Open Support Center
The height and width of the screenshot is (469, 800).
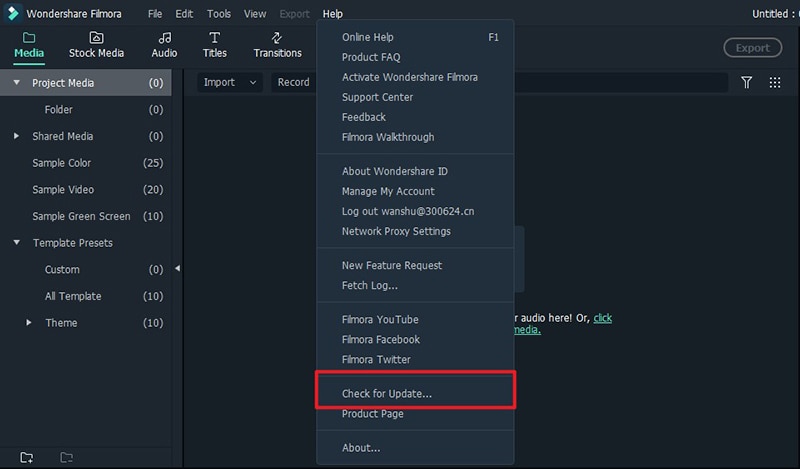(x=415, y=97)
